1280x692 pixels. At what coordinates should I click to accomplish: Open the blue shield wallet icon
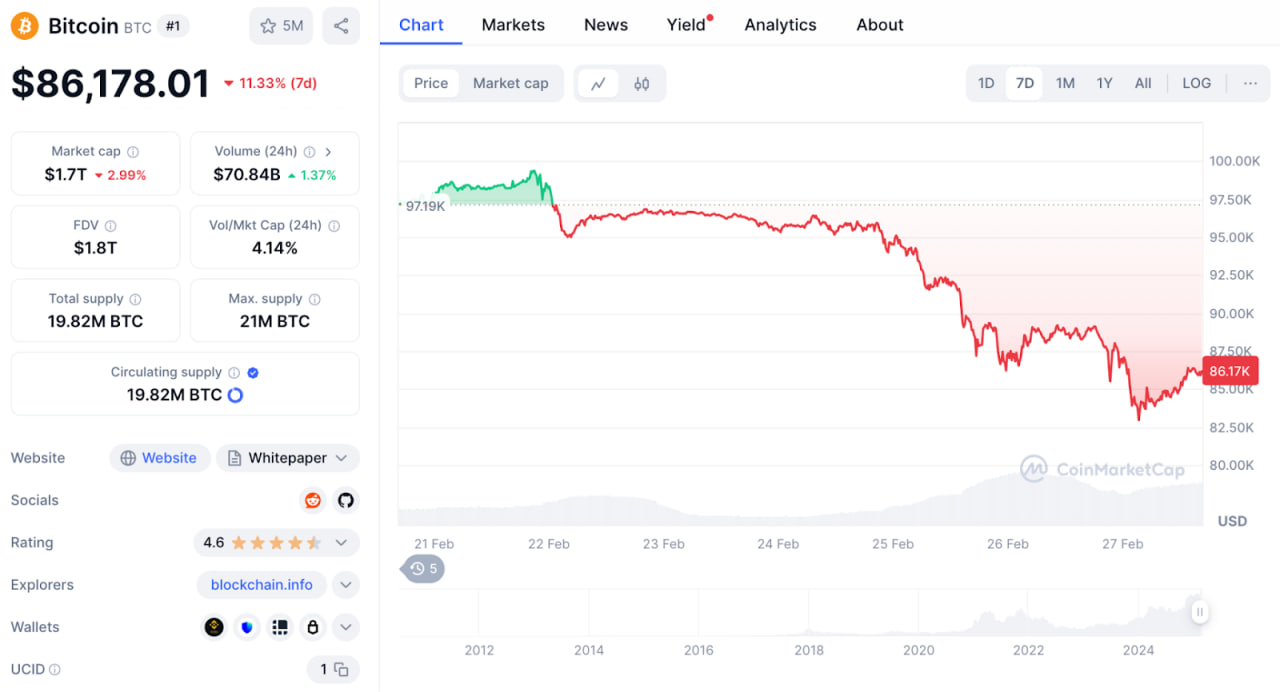click(x=247, y=627)
